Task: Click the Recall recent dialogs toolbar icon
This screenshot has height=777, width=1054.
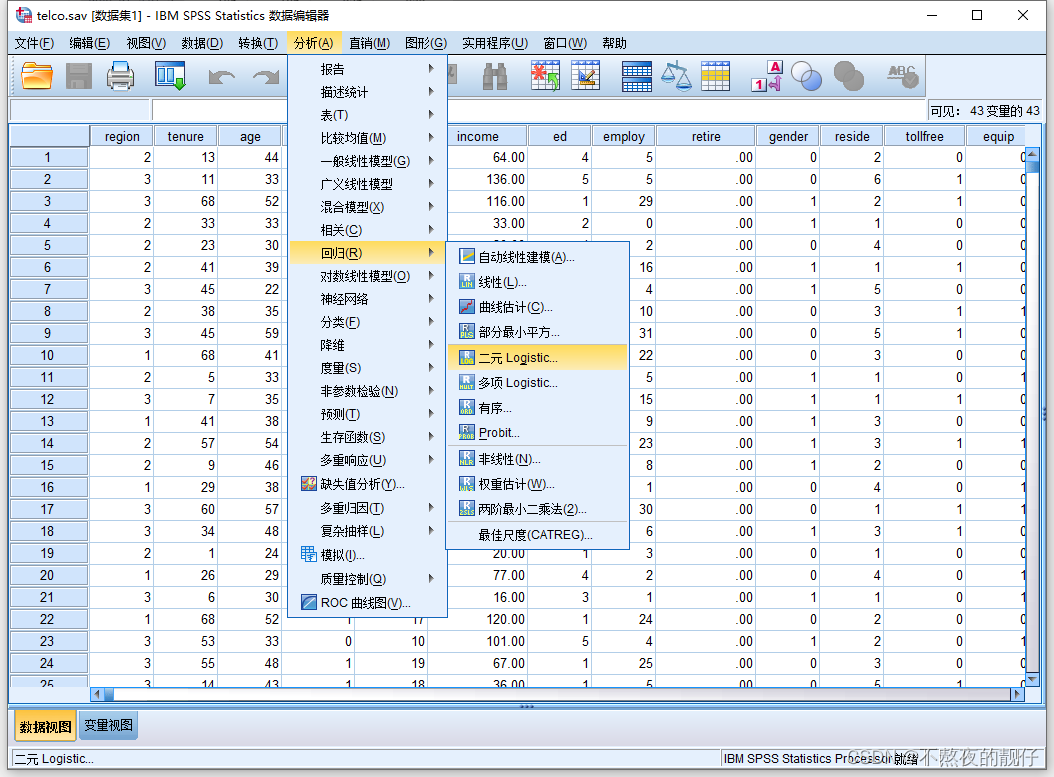Action: (x=170, y=76)
